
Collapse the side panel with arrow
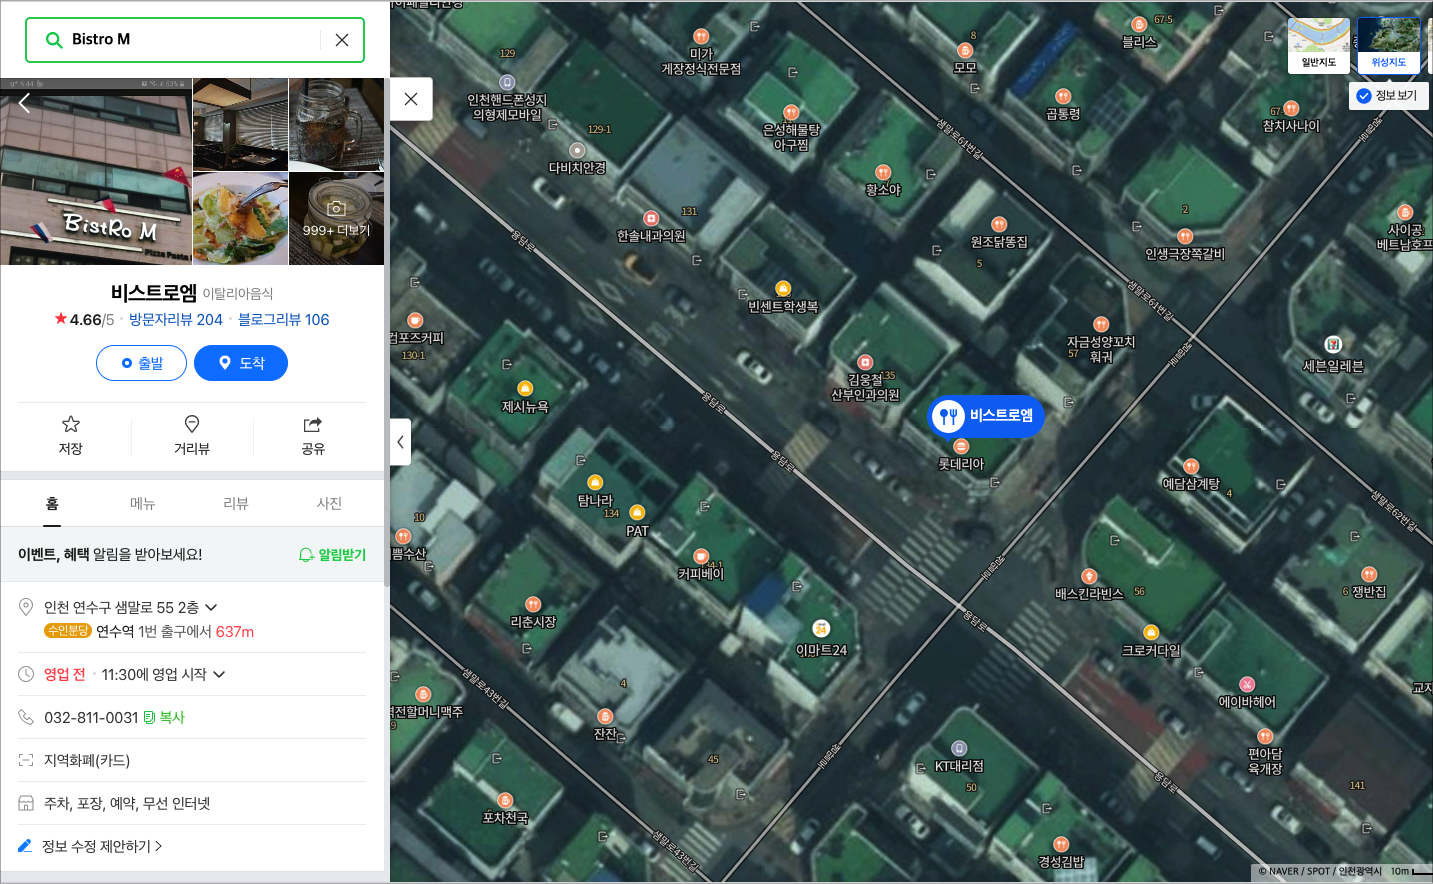400,442
